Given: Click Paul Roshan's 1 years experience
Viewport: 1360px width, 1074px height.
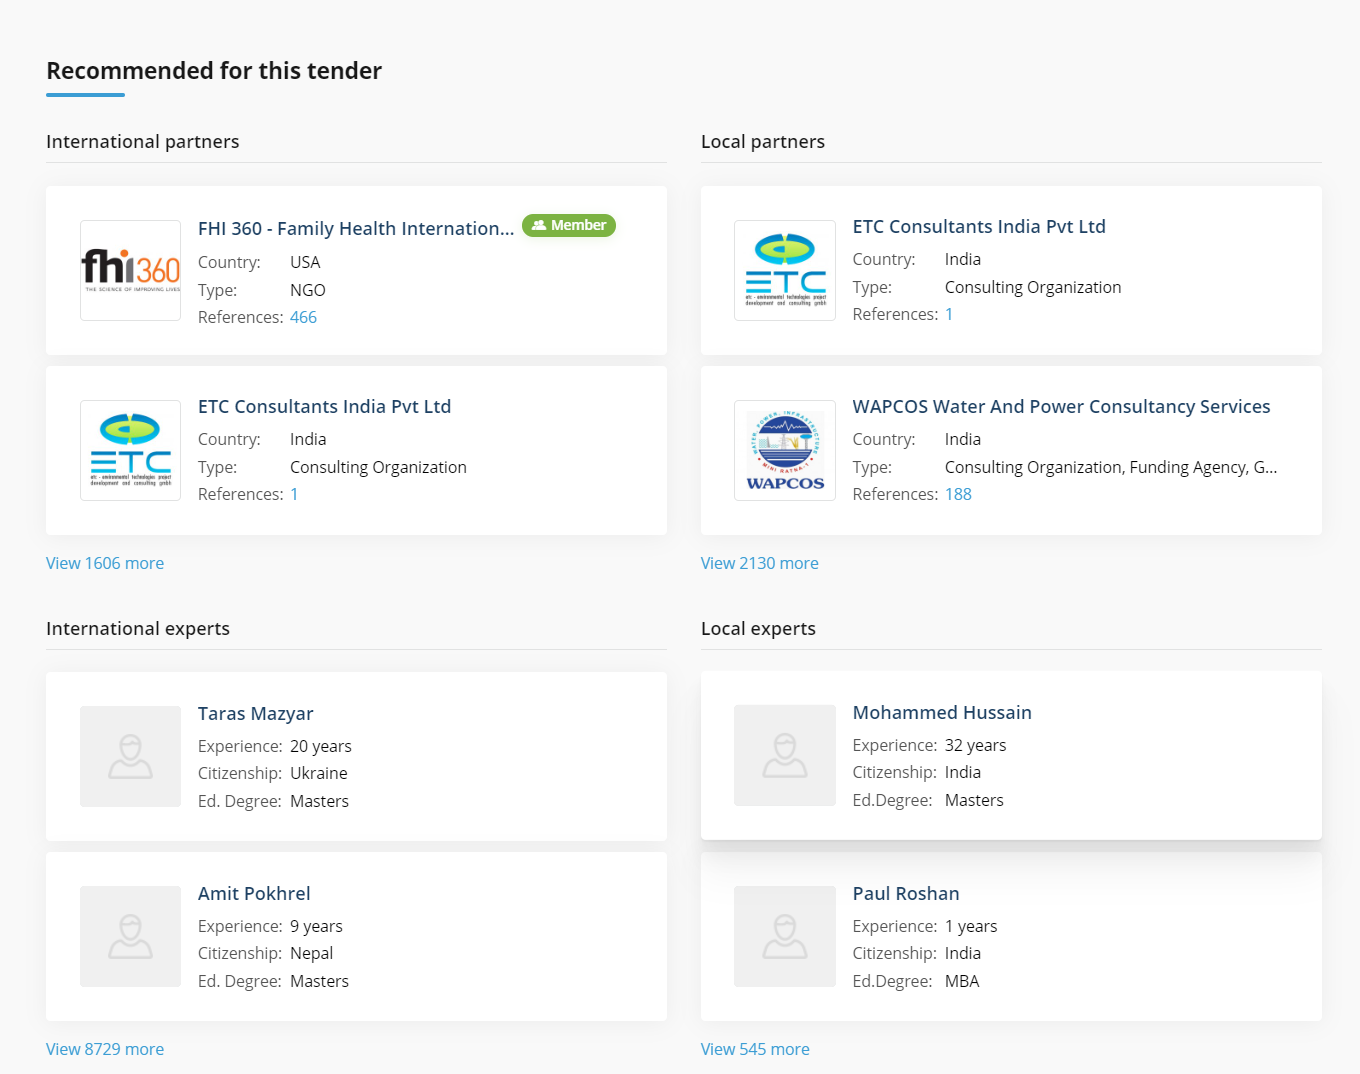Looking at the screenshot, I should pos(971,926).
